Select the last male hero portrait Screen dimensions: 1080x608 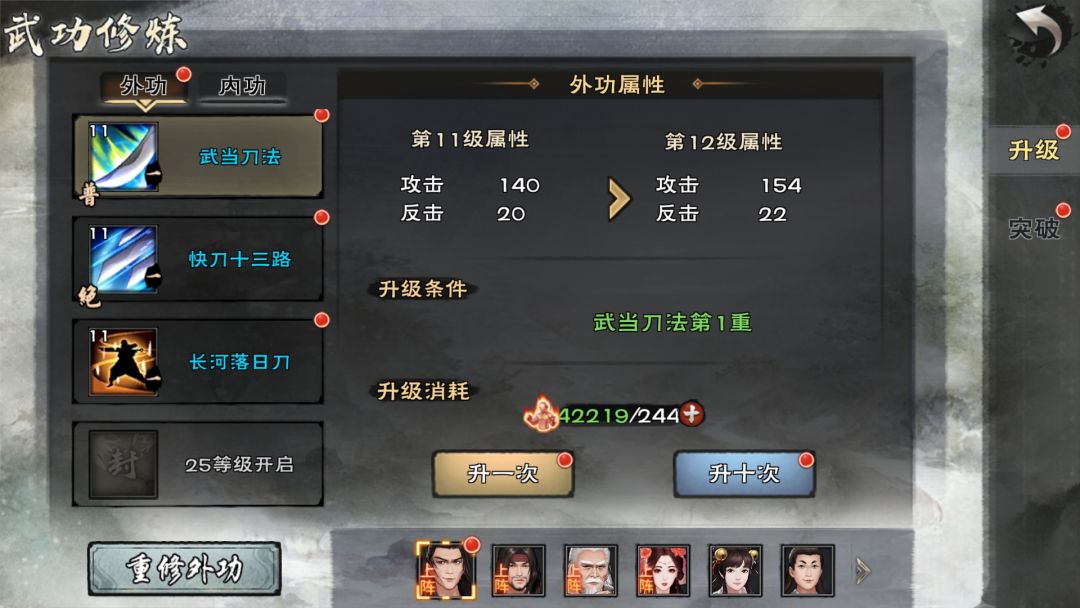808,570
